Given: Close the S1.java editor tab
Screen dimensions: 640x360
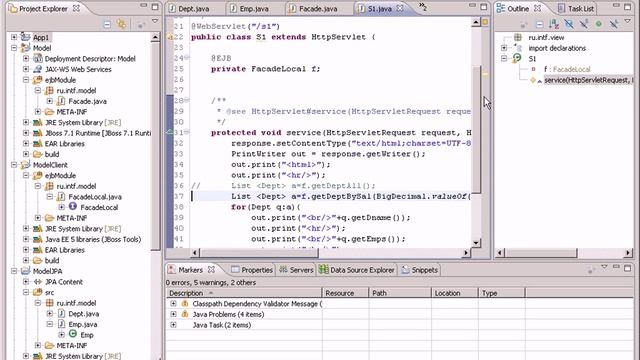Looking at the screenshot, I should (x=400, y=8).
